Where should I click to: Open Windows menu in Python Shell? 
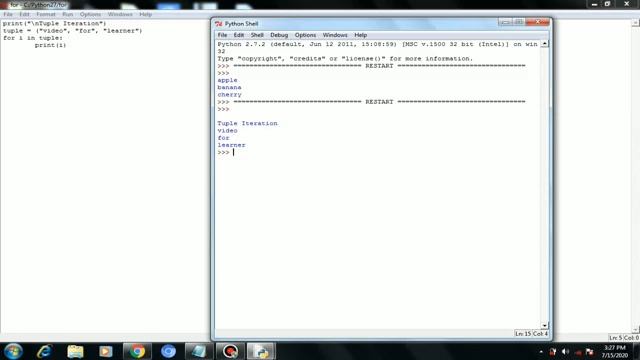[335, 35]
